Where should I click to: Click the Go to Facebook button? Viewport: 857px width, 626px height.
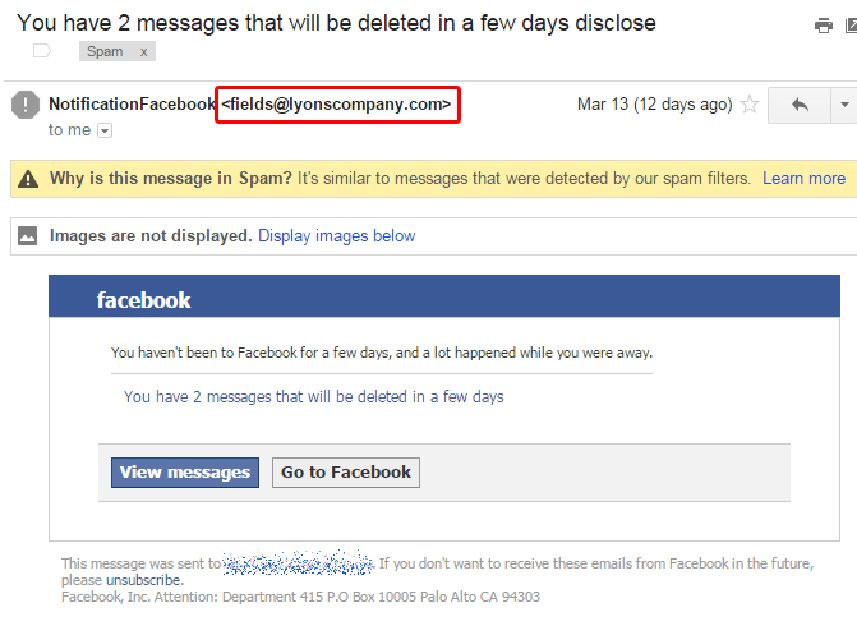(346, 472)
